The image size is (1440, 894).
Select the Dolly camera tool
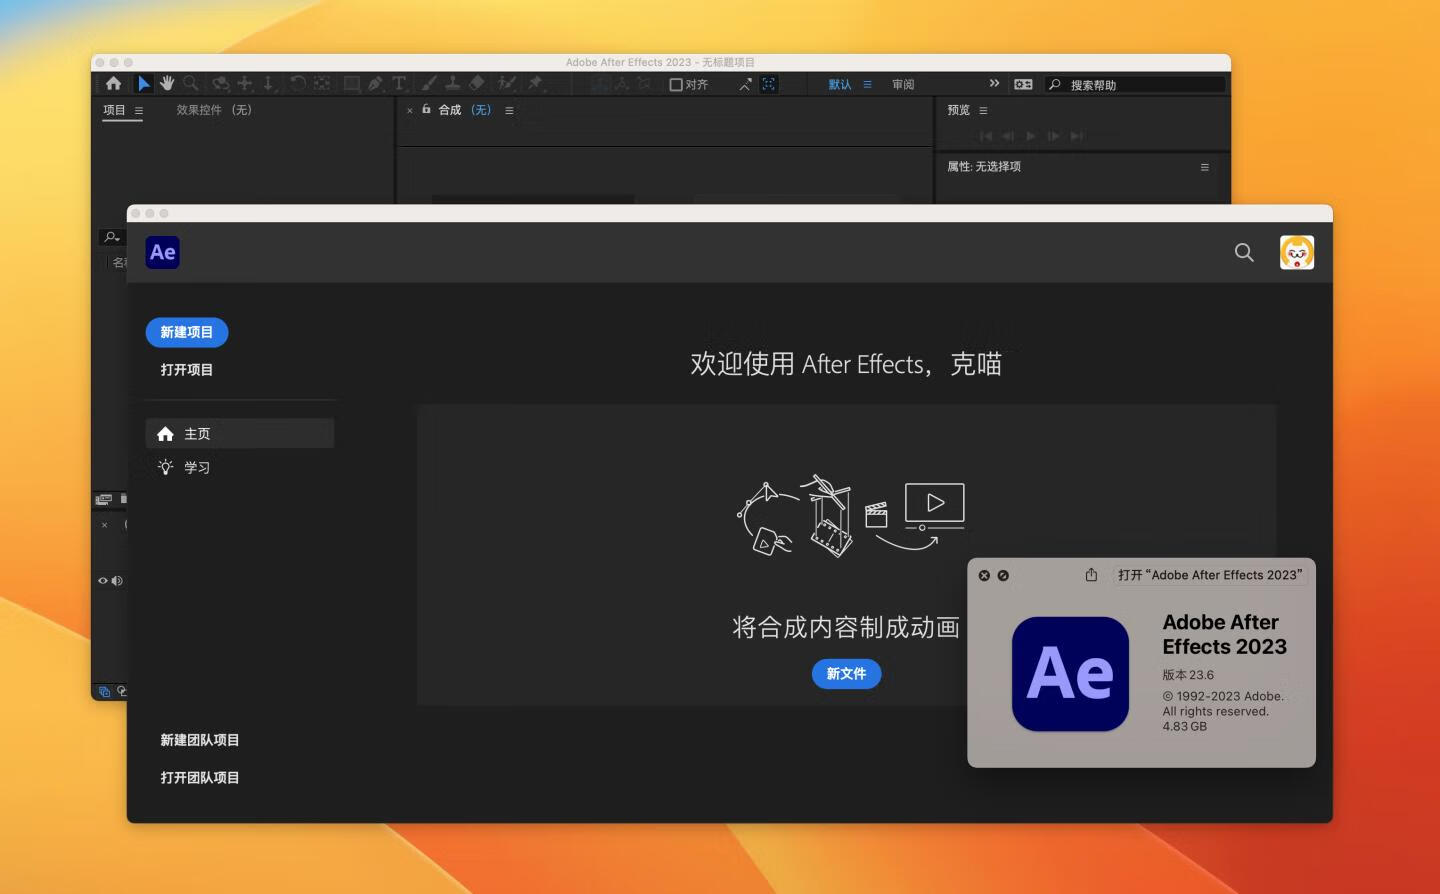[x=268, y=84]
